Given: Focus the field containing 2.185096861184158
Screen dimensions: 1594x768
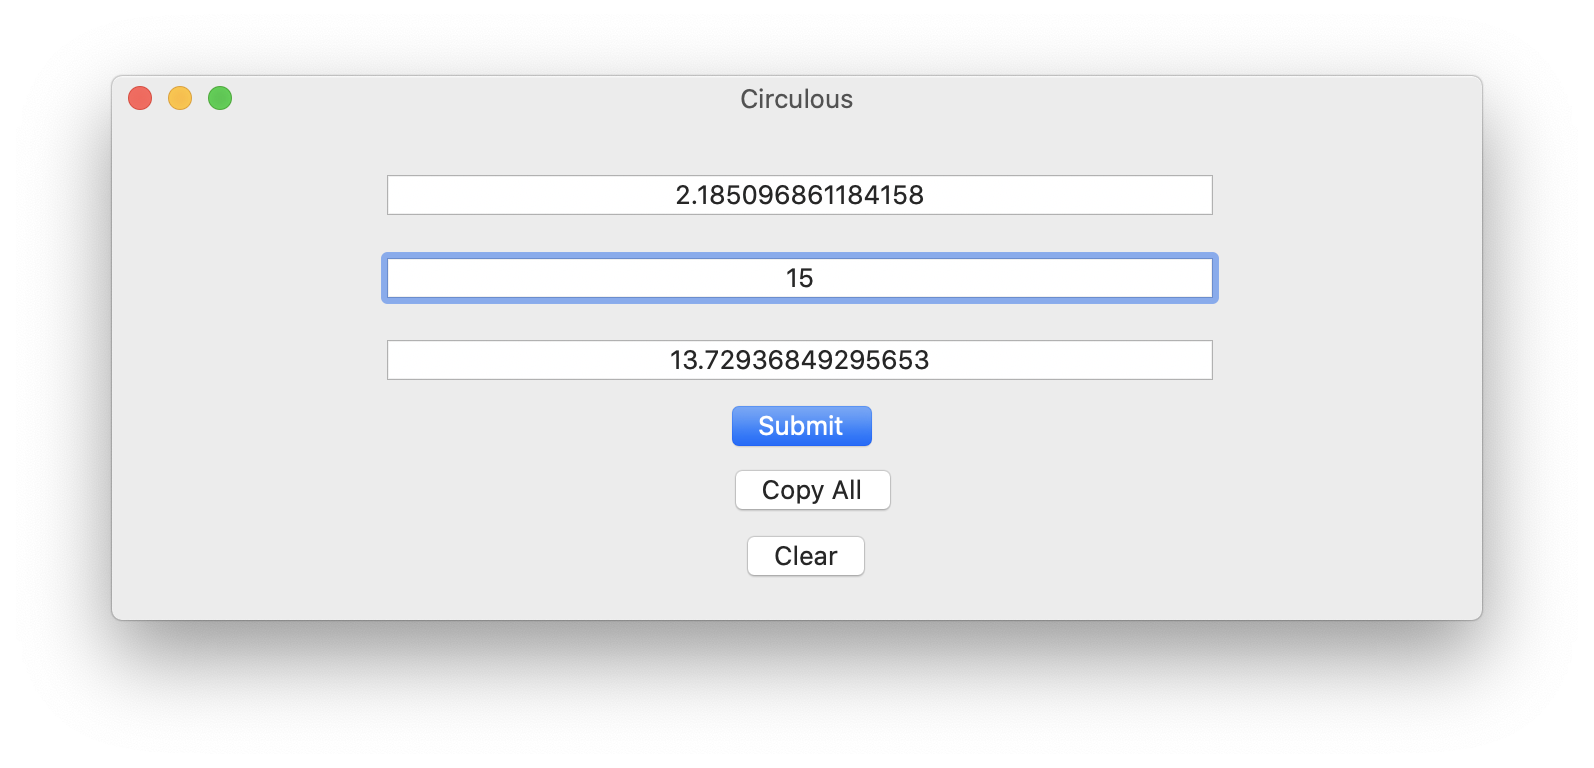Looking at the screenshot, I should point(799,195).
